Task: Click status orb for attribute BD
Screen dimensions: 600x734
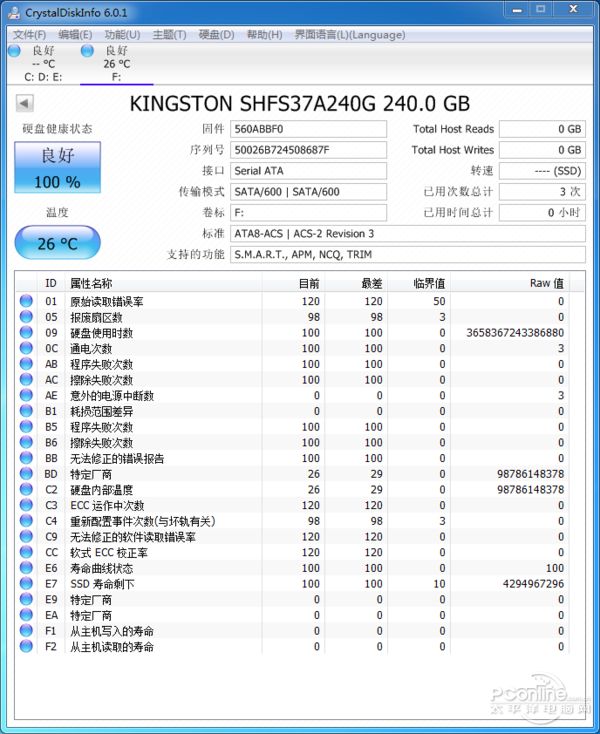Action: [26, 474]
